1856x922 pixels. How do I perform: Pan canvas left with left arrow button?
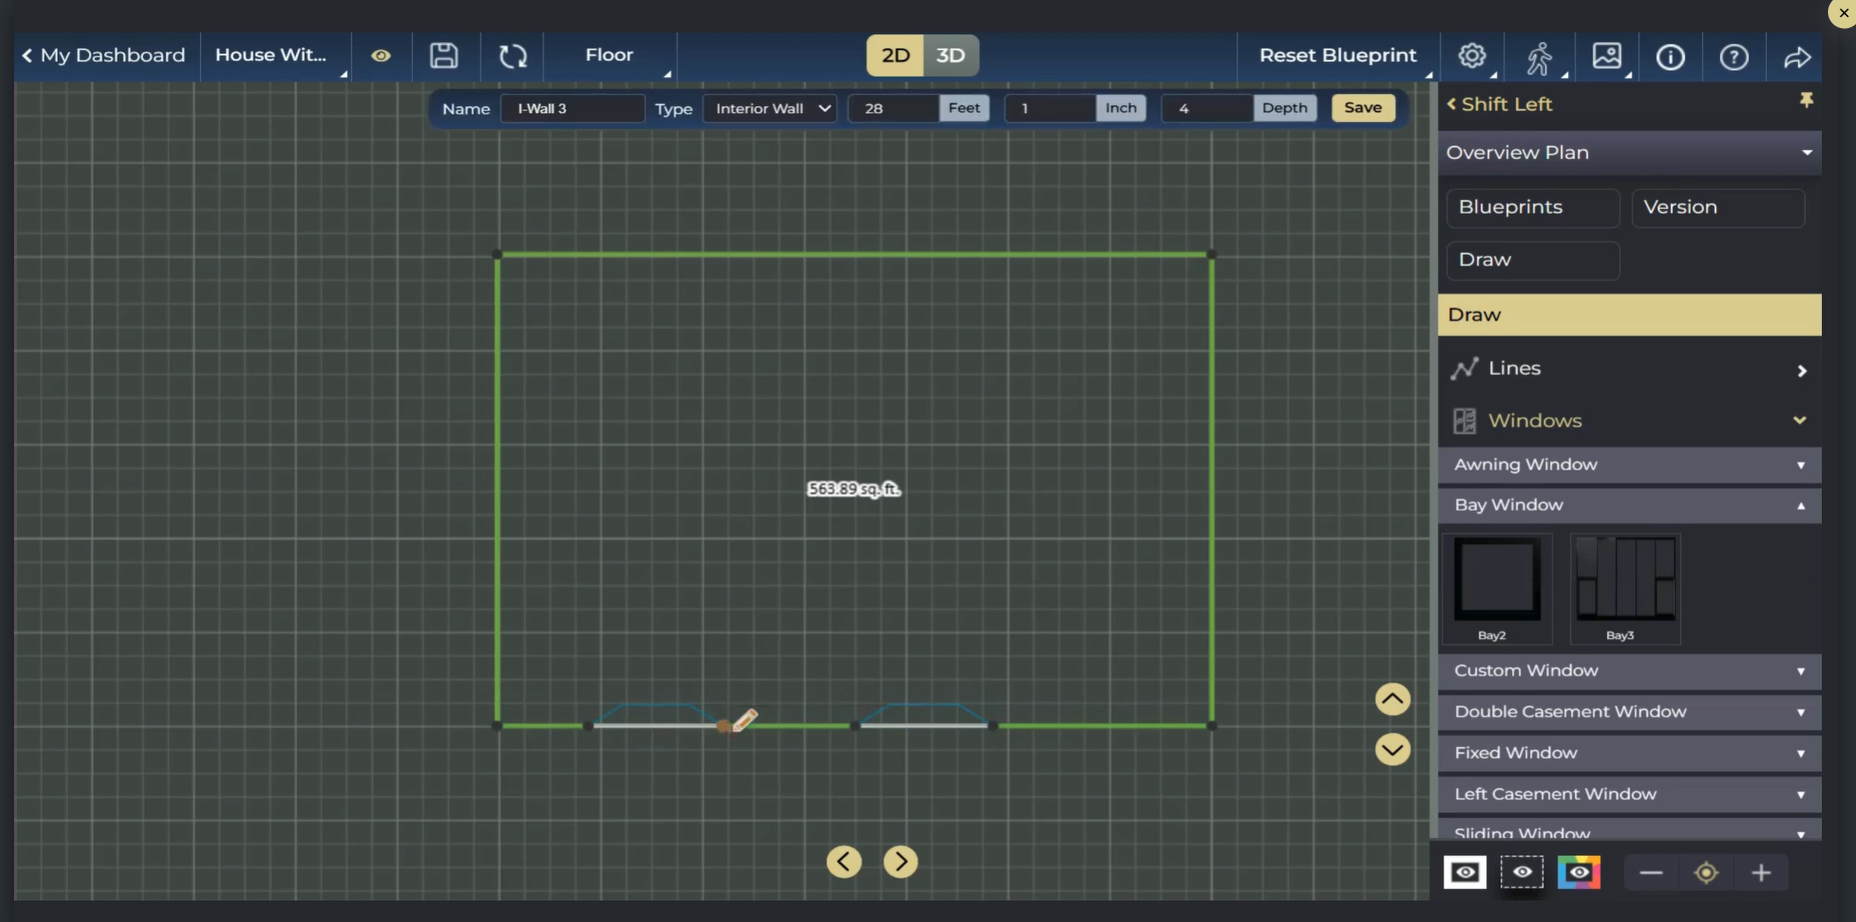[x=844, y=861]
